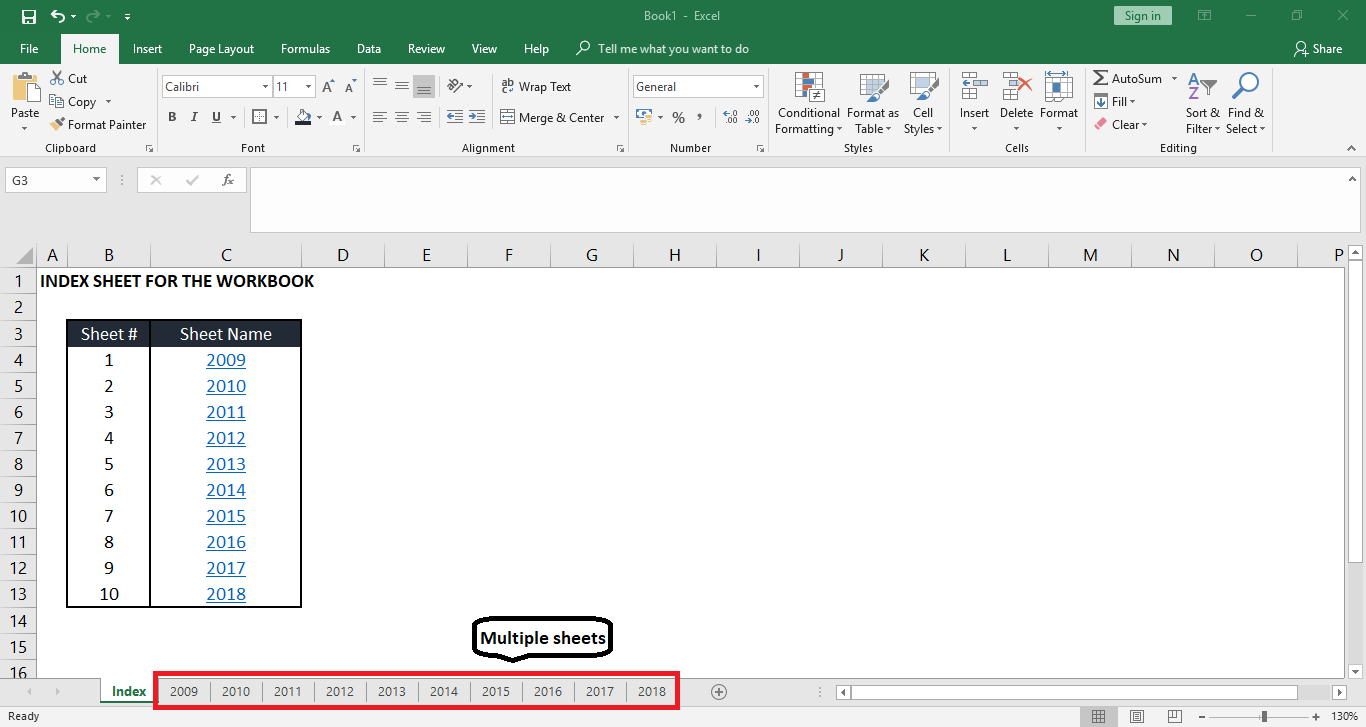This screenshot has width=1366, height=727.
Task: Open the File menu
Action: (29, 49)
